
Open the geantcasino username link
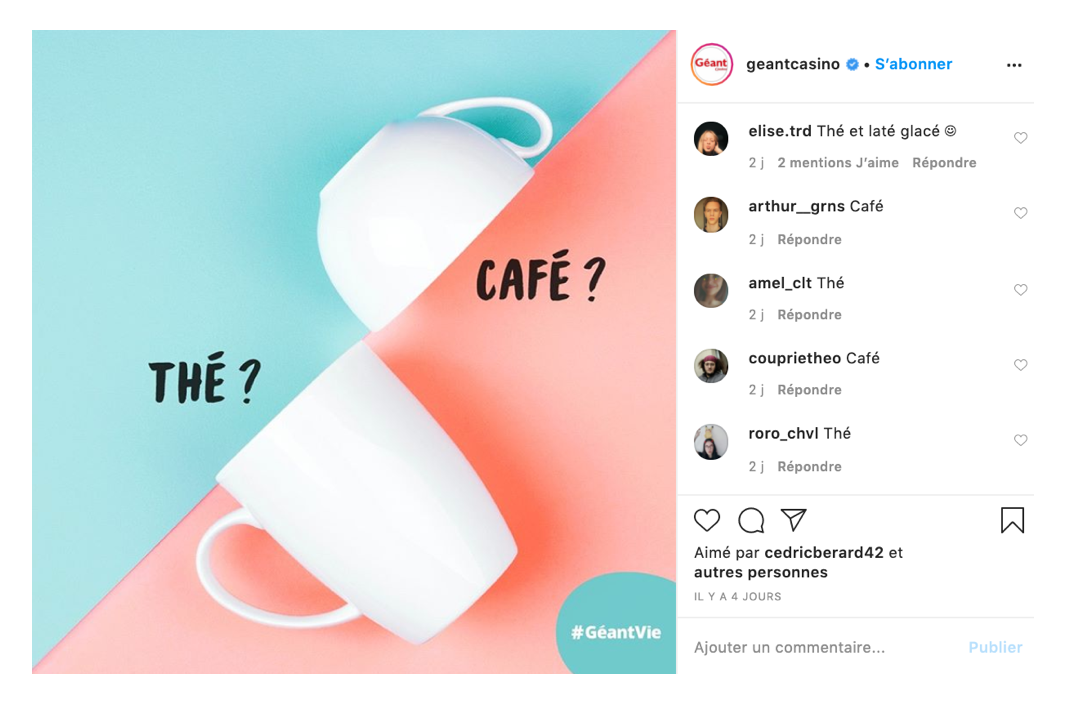[793, 64]
